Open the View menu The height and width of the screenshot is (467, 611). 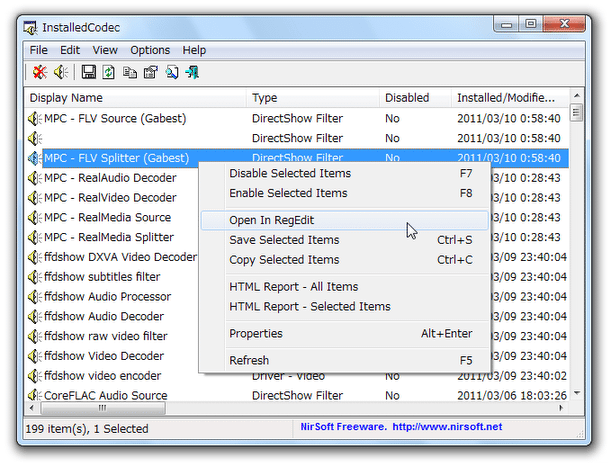tap(105, 50)
